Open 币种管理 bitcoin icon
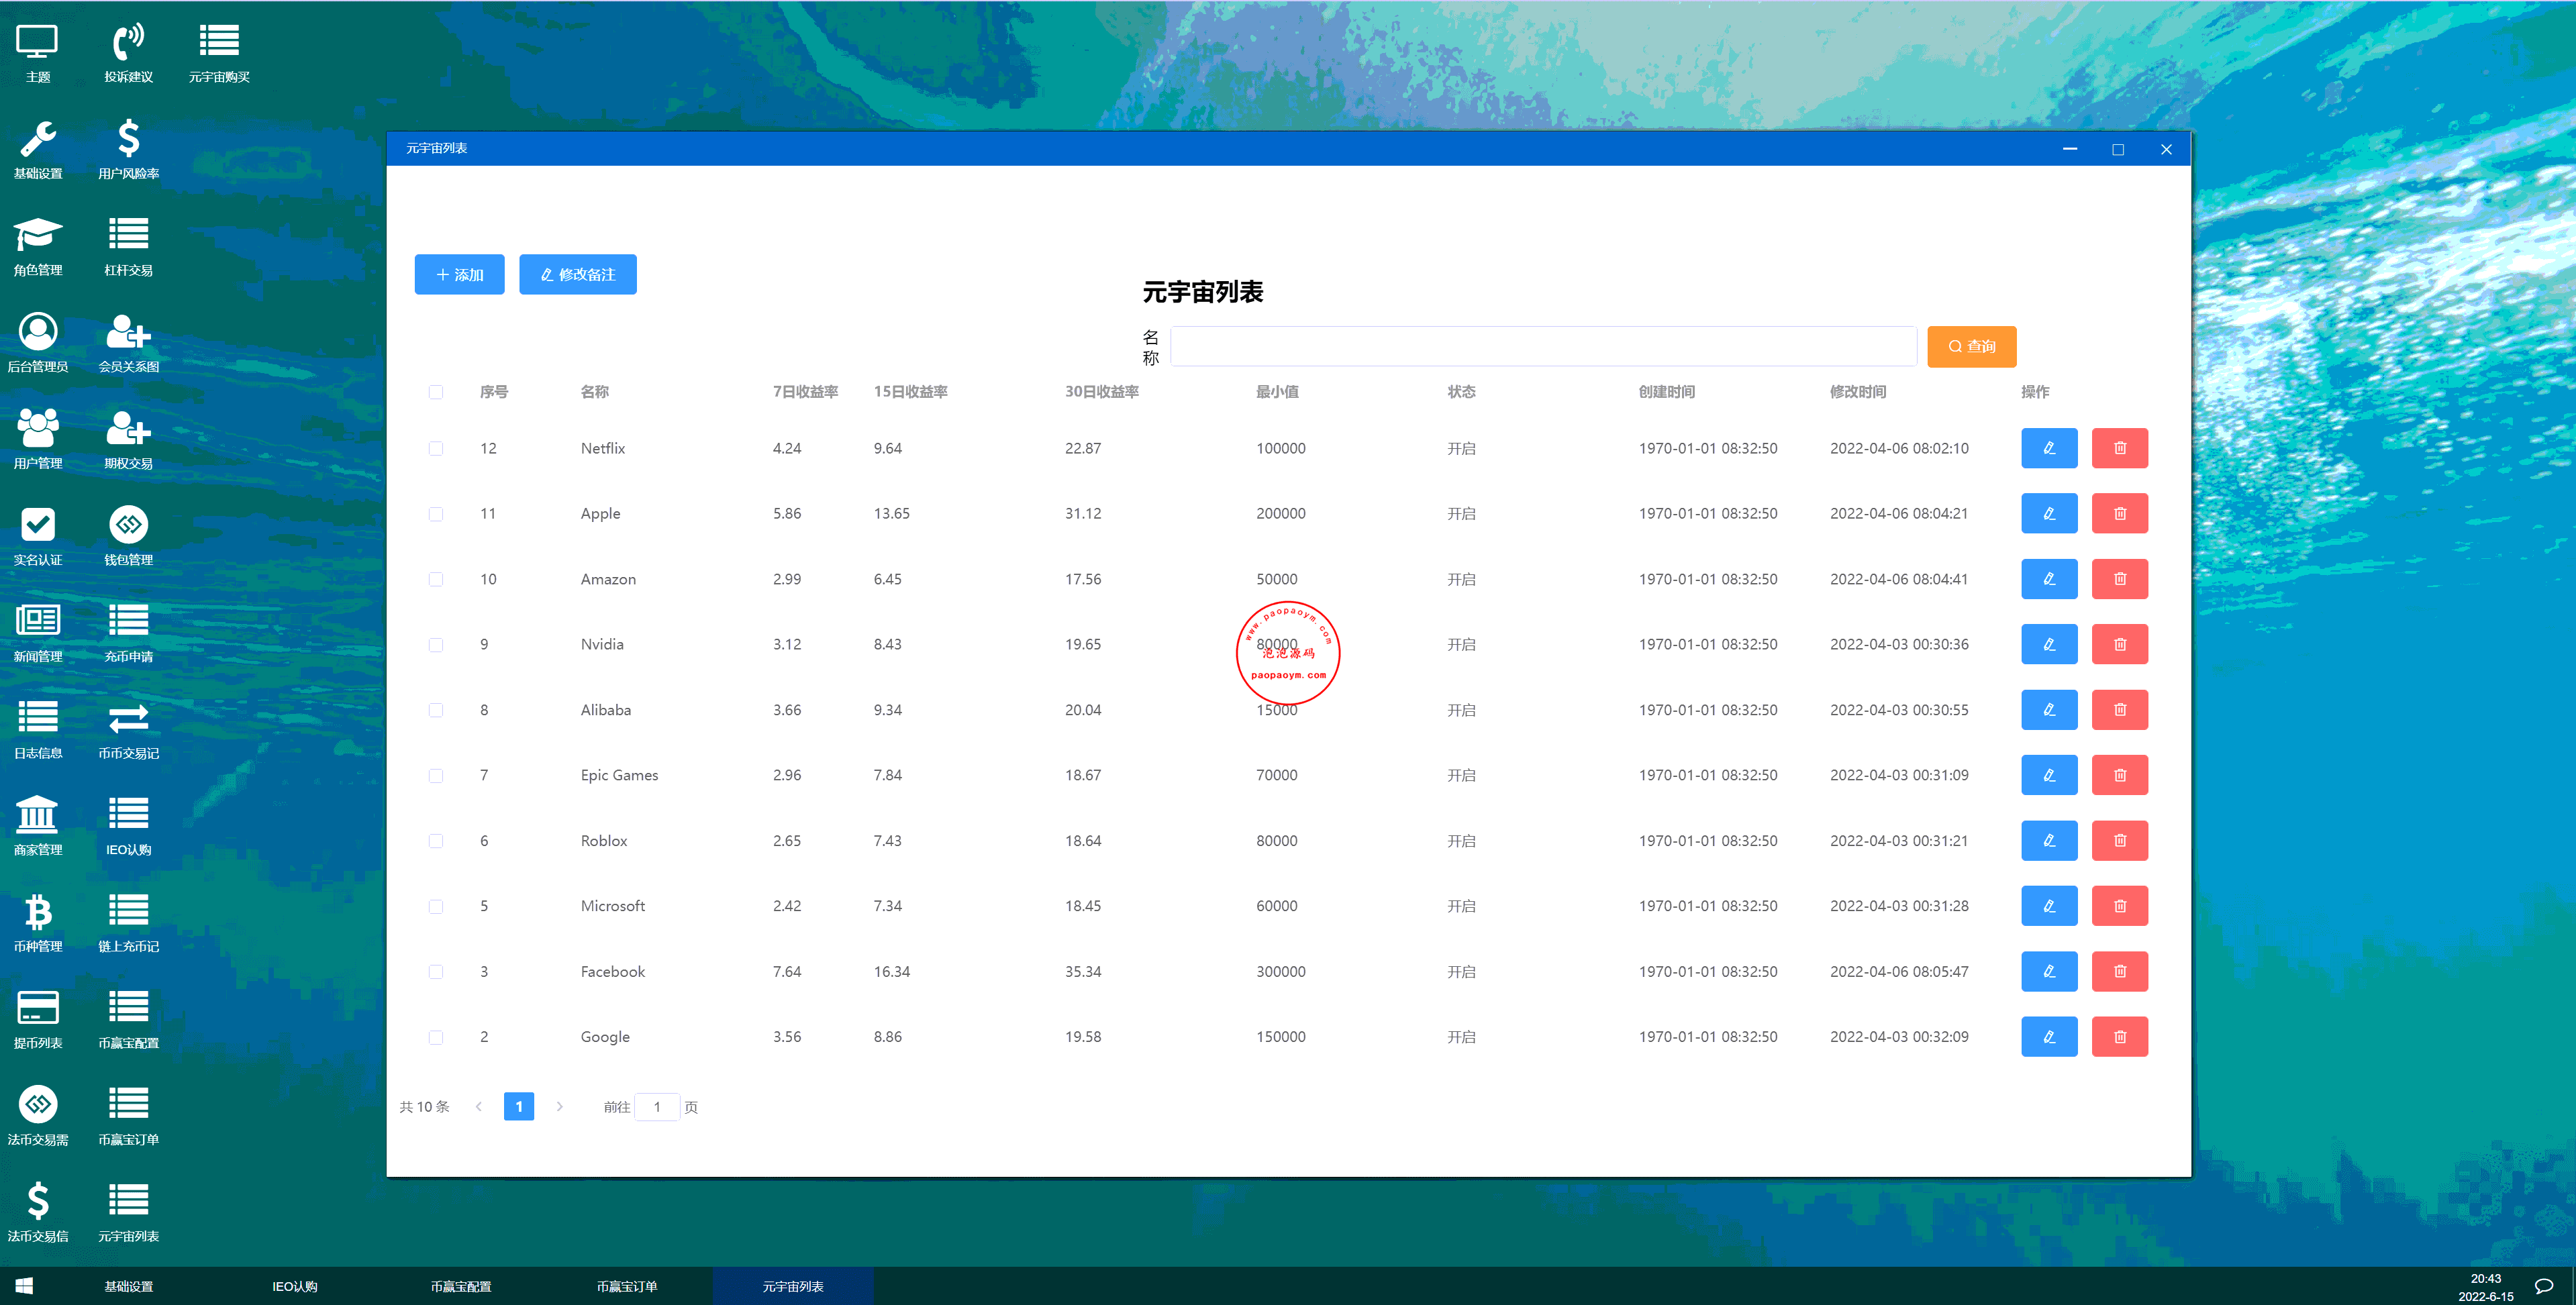The image size is (2576, 1305). click(x=38, y=912)
